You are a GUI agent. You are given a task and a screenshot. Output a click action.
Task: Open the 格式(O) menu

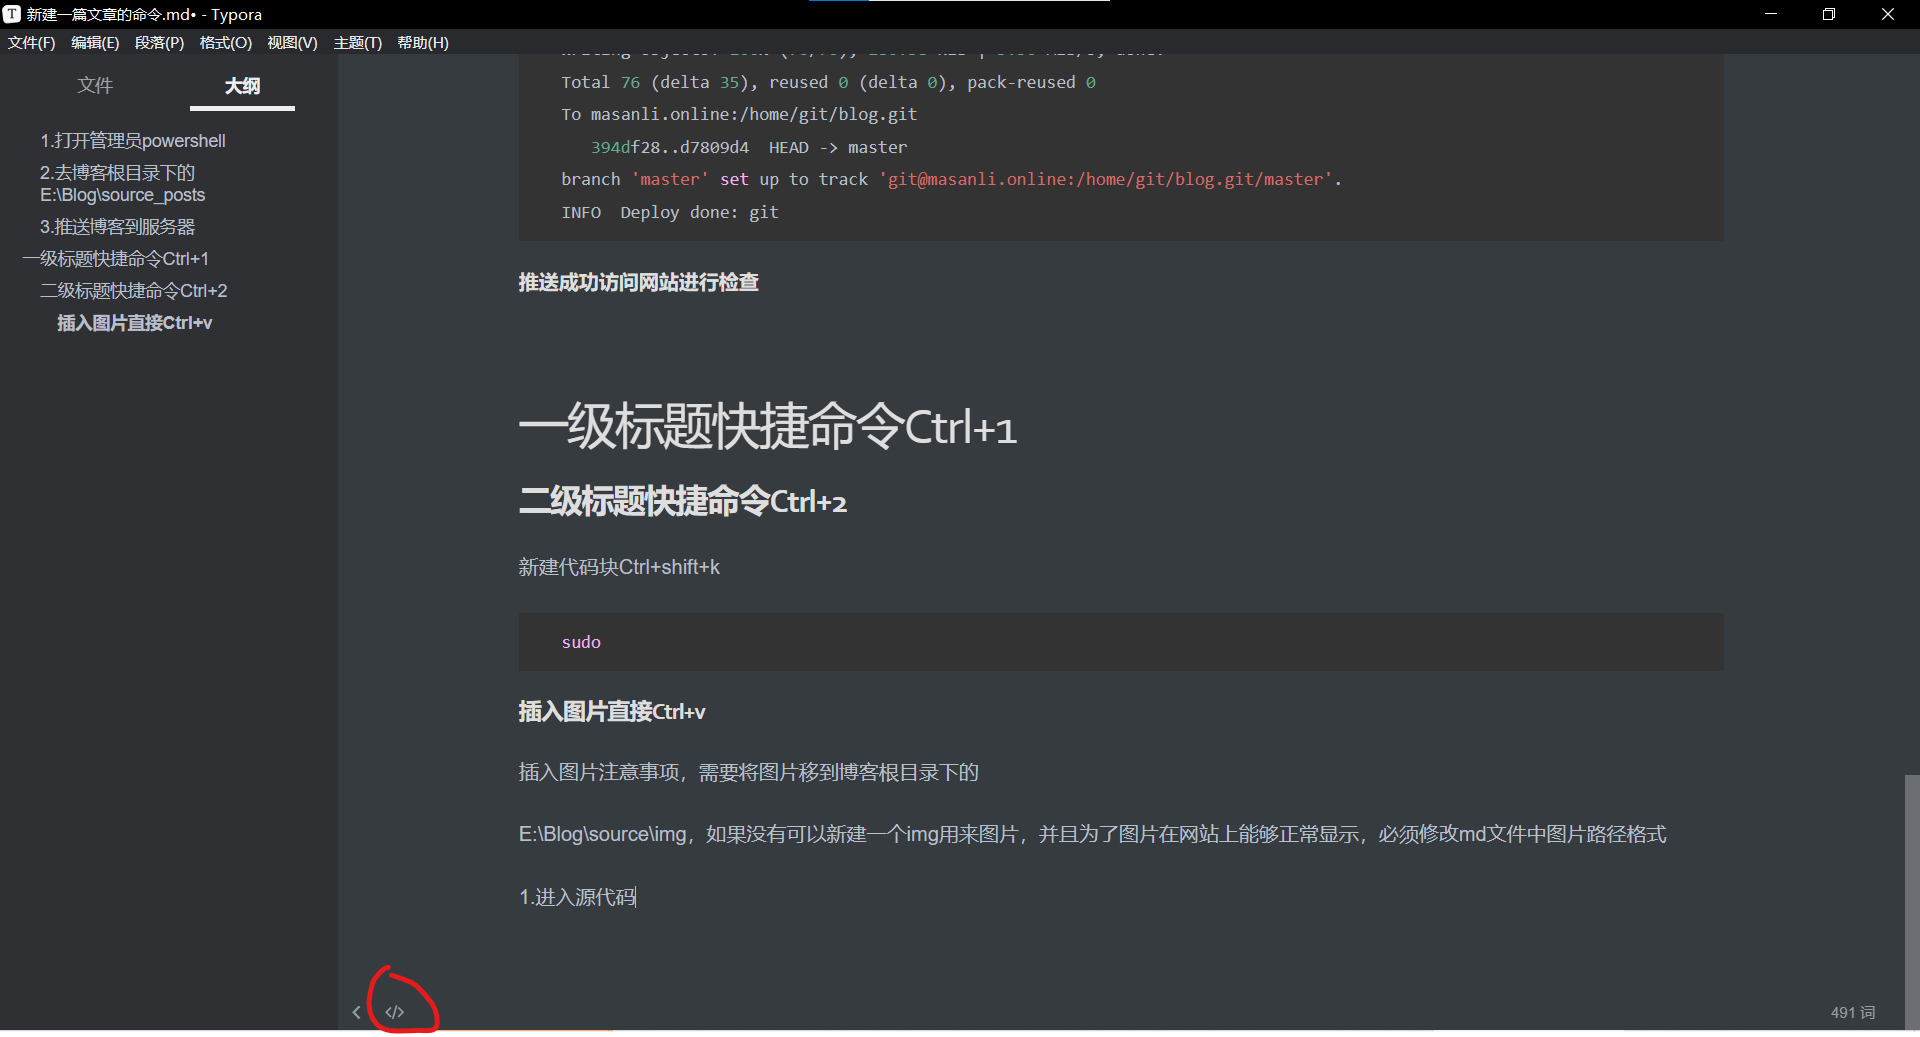coord(224,43)
